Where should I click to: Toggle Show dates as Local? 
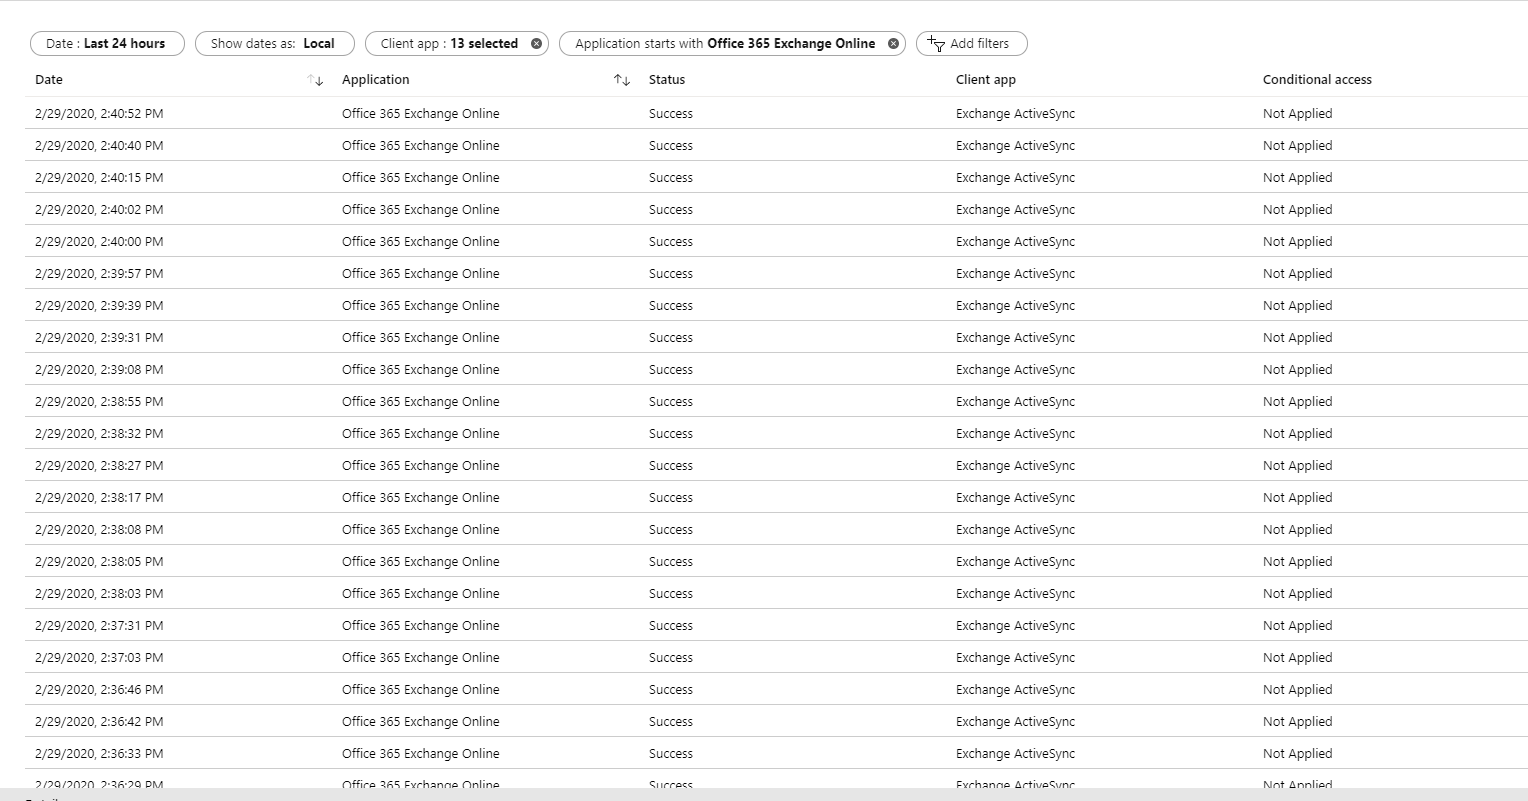pyautogui.click(x=275, y=44)
